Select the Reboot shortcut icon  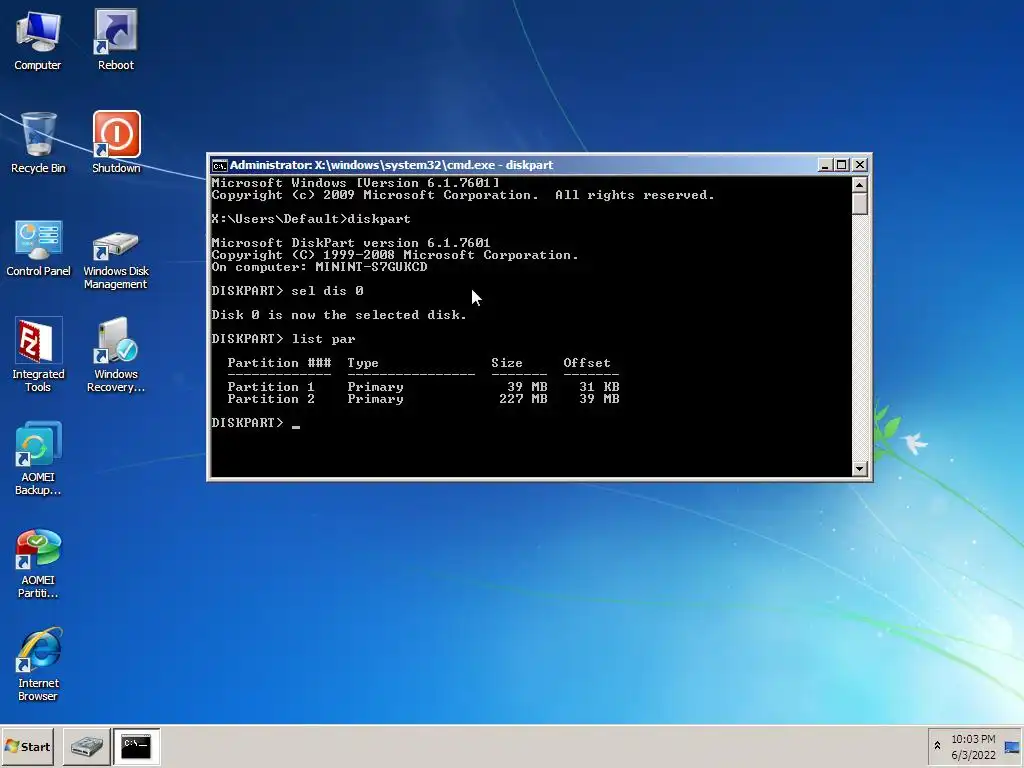coord(116,40)
